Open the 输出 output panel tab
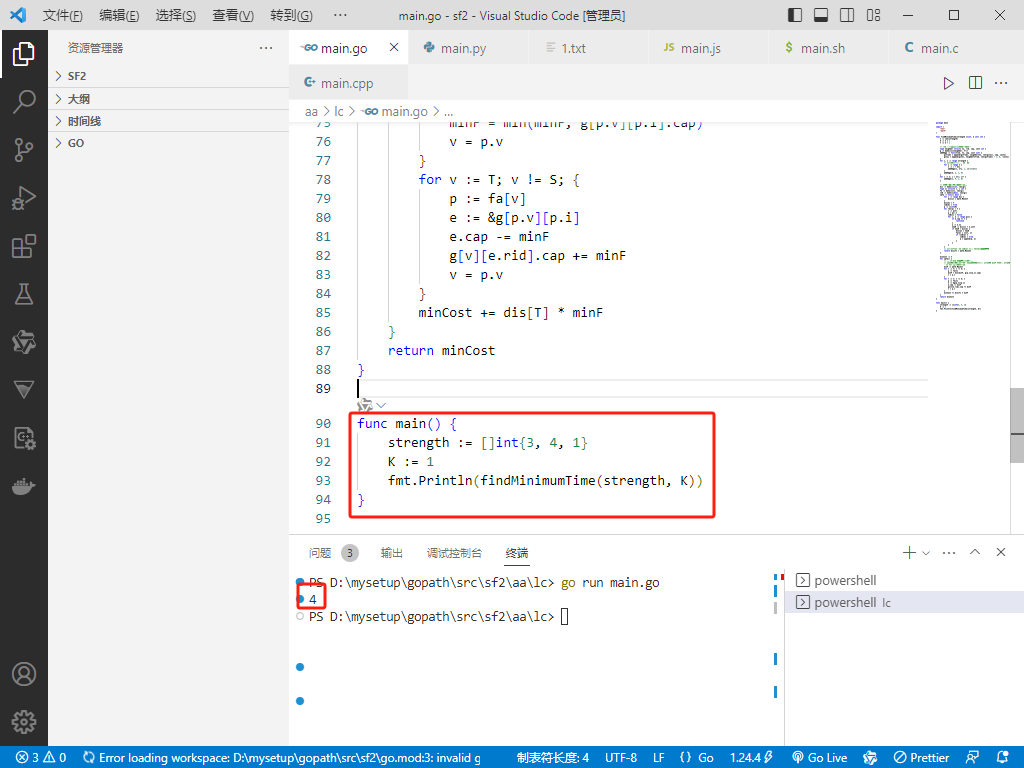Screen dimensions: 1024x768 (x=392, y=553)
